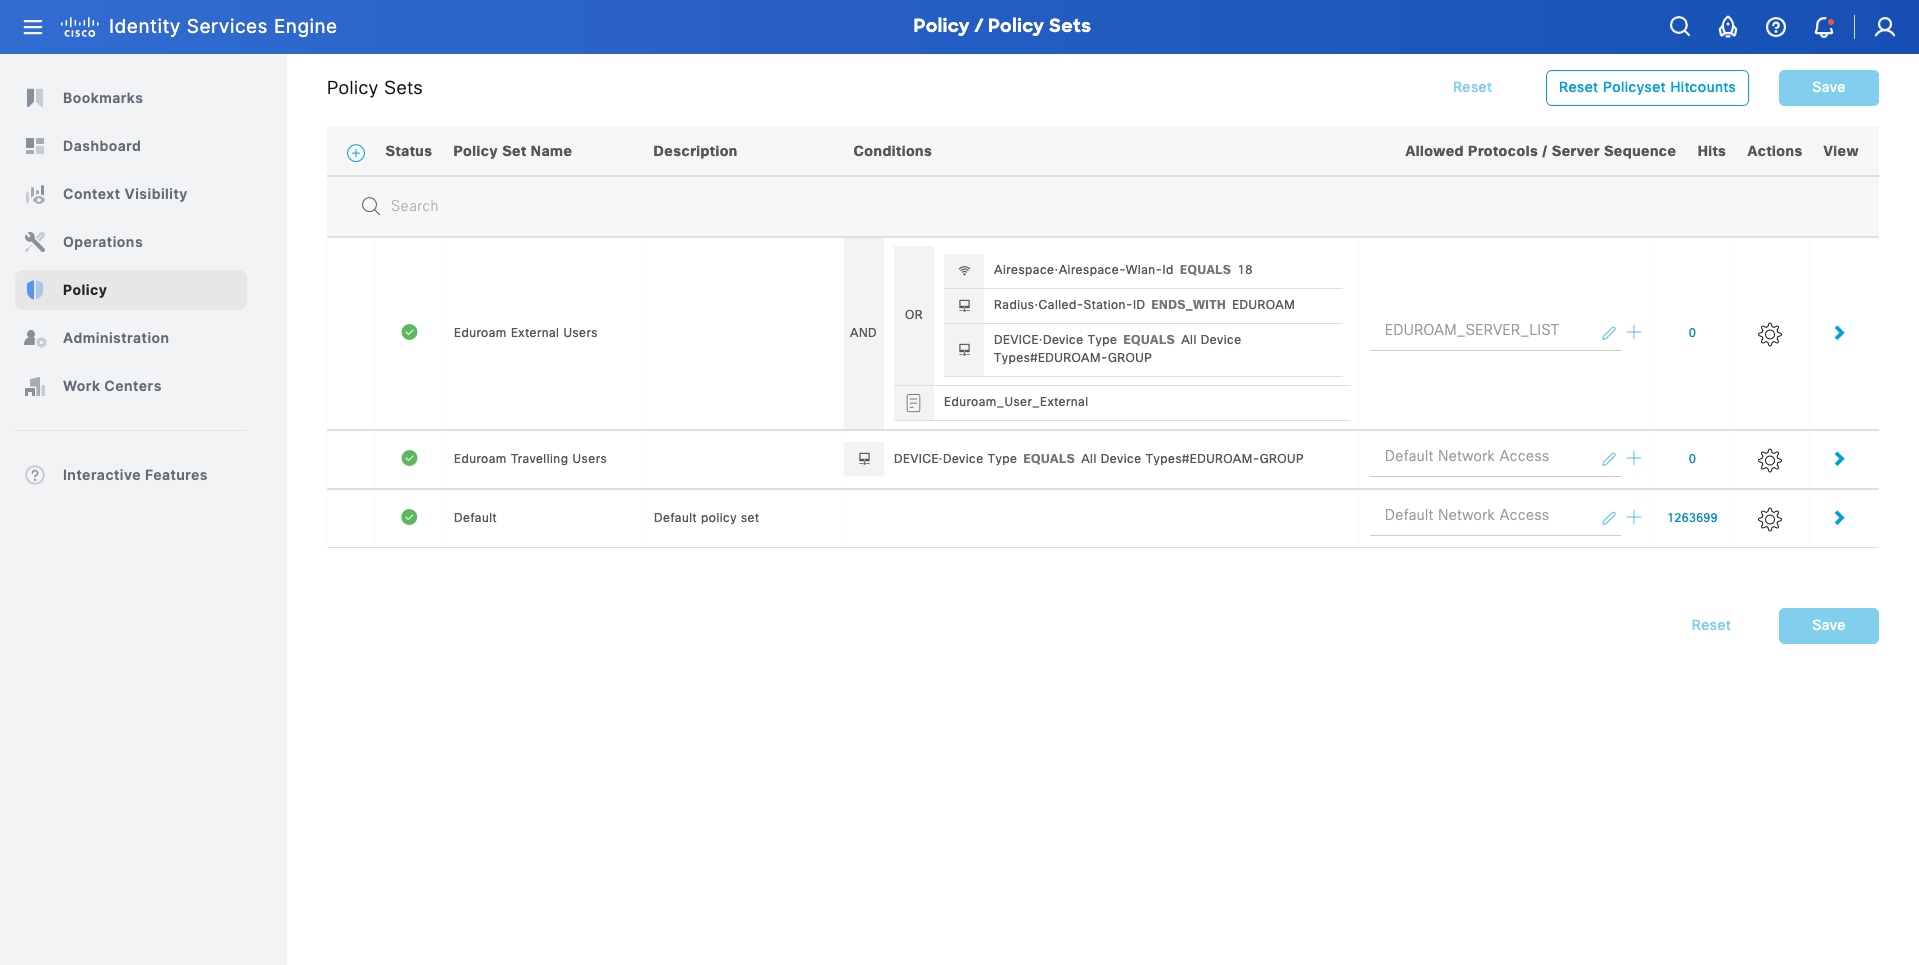
Task: Click the Reset Policyset Hitcounts button
Action: click(x=1647, y=88)
